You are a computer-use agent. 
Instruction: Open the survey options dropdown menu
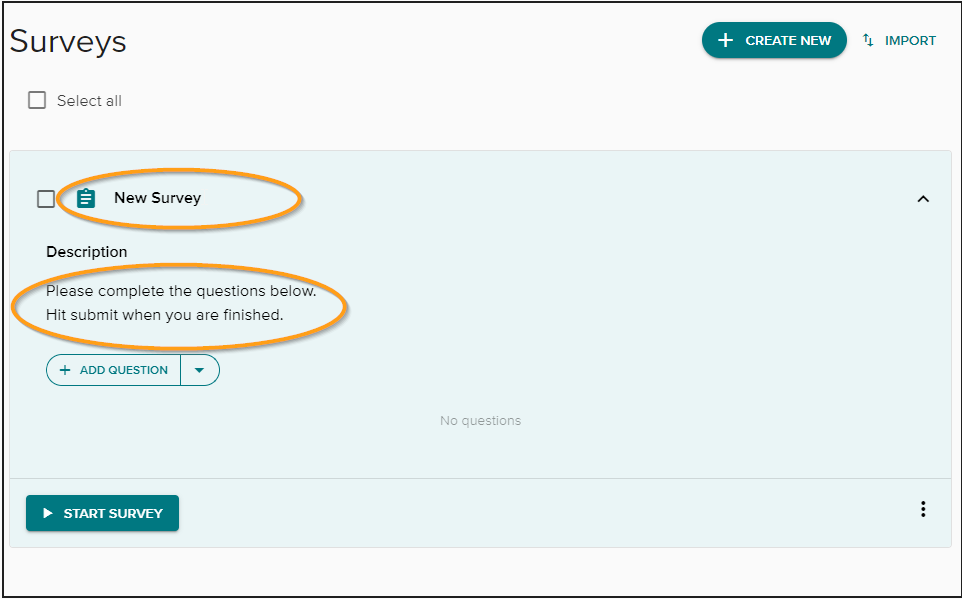[x=923, y=509]
